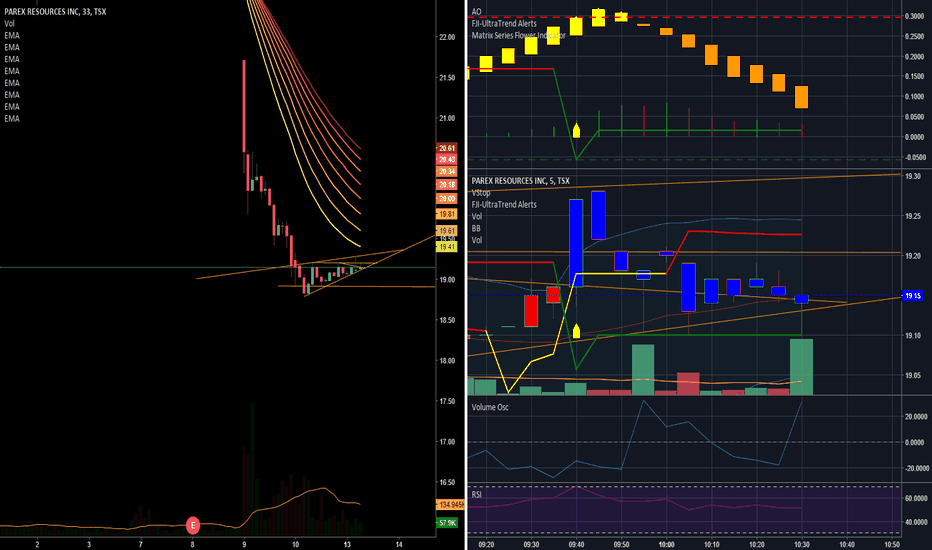Click the Vol label on the 33-minute chart

[x=10, y=24]
